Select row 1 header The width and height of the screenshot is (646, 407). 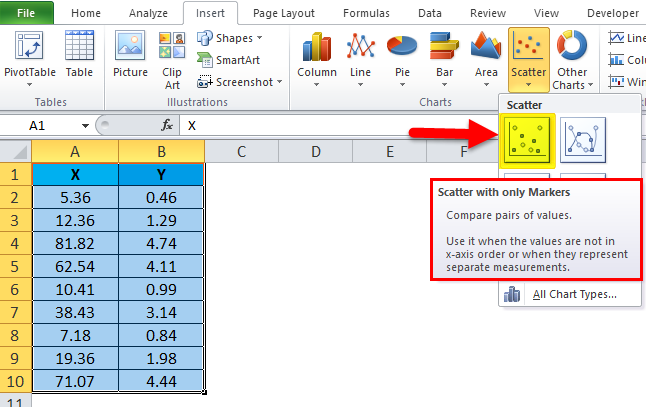tap(15, 174)
